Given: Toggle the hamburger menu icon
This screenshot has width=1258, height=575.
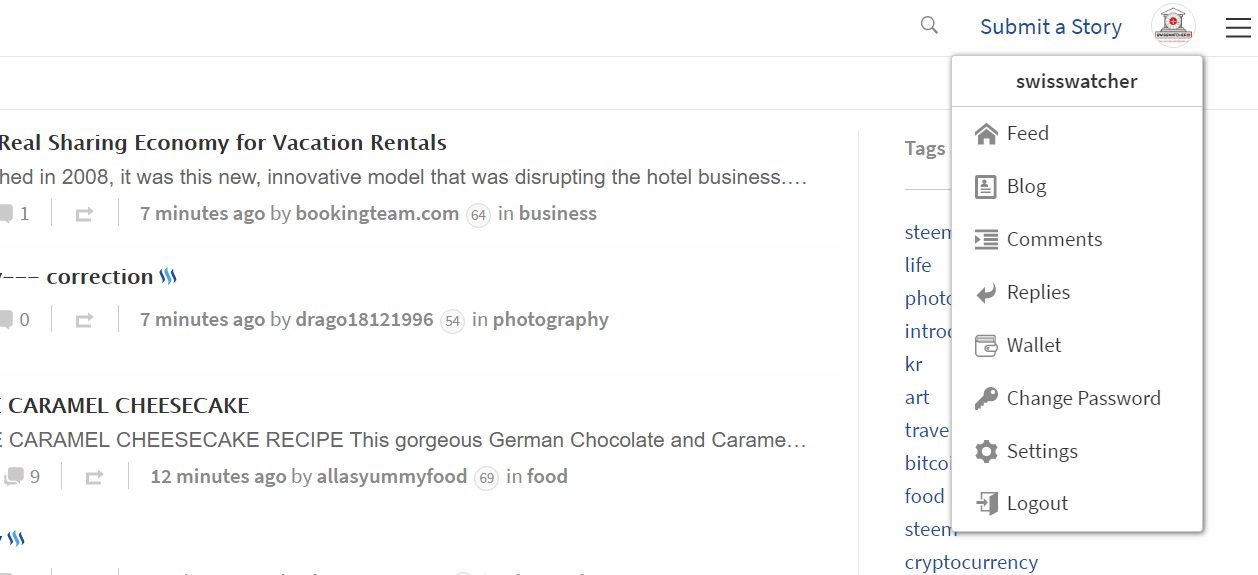Looking at the screenshot, I should (x=1237, y=28).
